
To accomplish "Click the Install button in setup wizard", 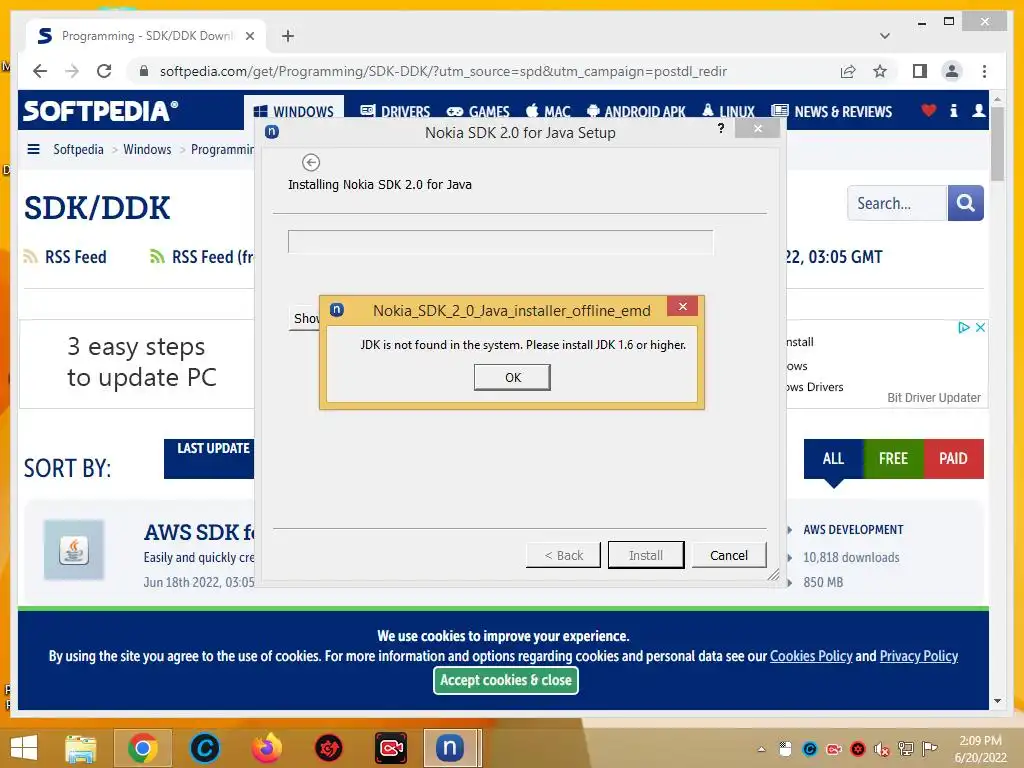I will tap(646, 555).
